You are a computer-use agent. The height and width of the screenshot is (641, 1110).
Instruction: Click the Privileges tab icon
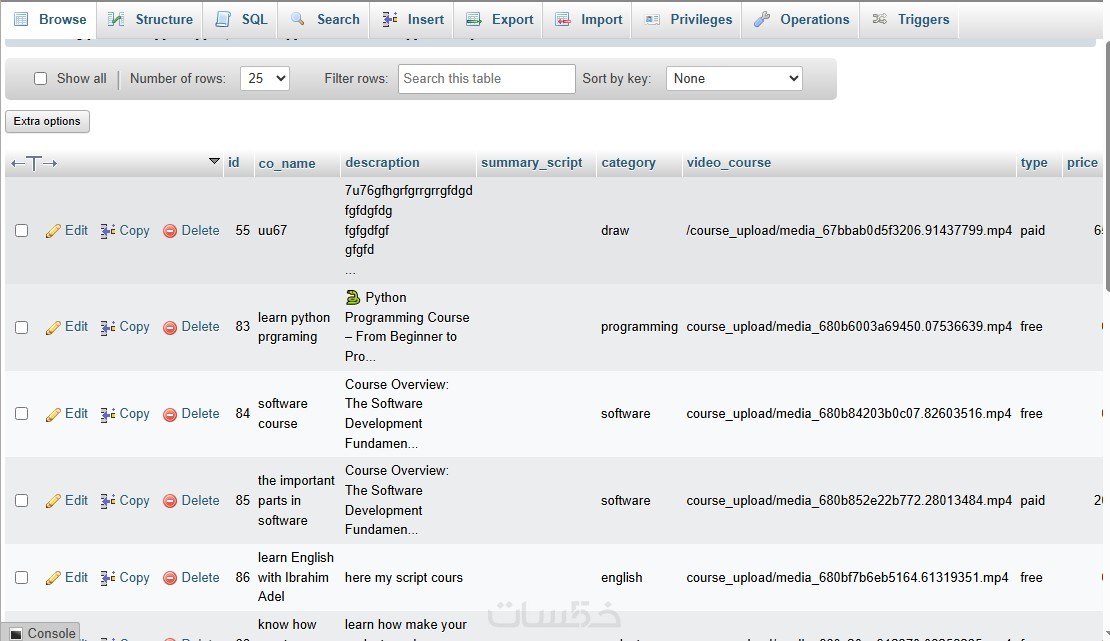click(x=652, y=19)
